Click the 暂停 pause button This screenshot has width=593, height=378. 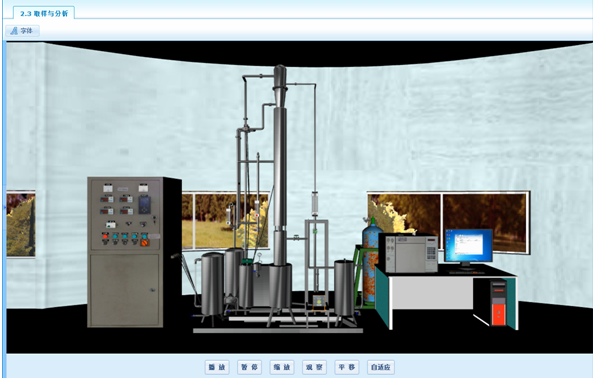250,367
